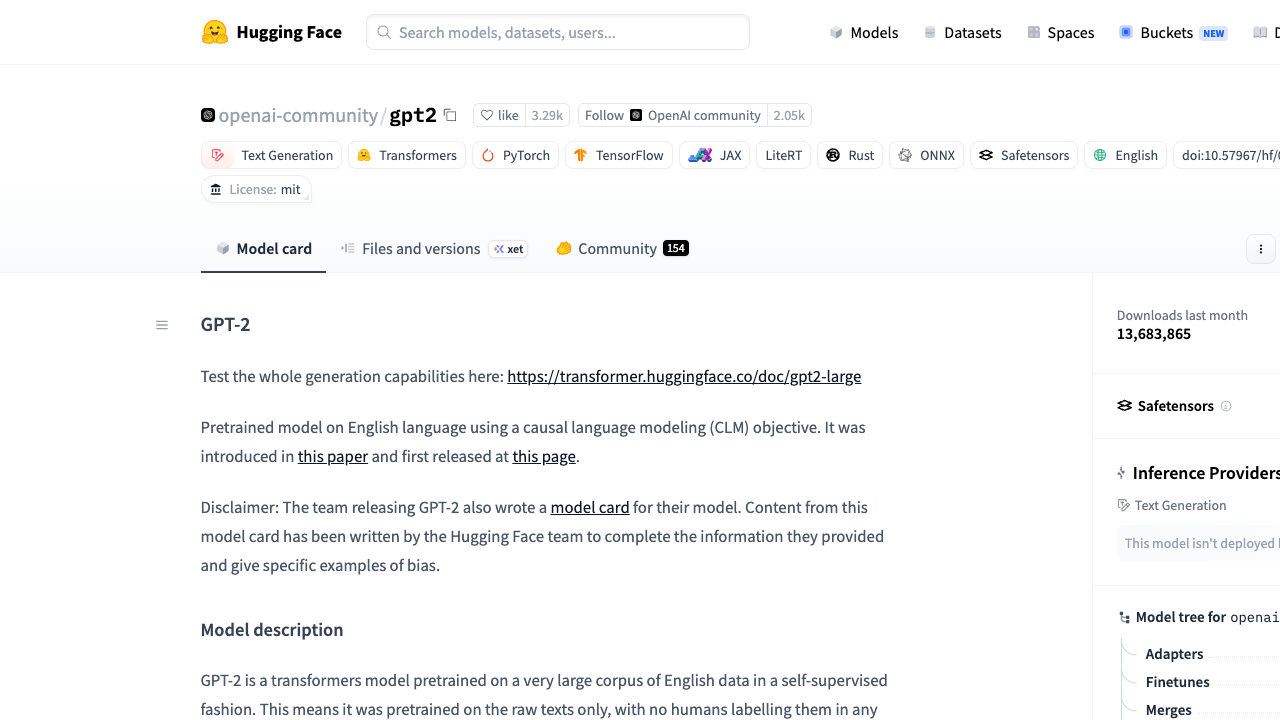Follow the "this paper" link

[333, 456]
